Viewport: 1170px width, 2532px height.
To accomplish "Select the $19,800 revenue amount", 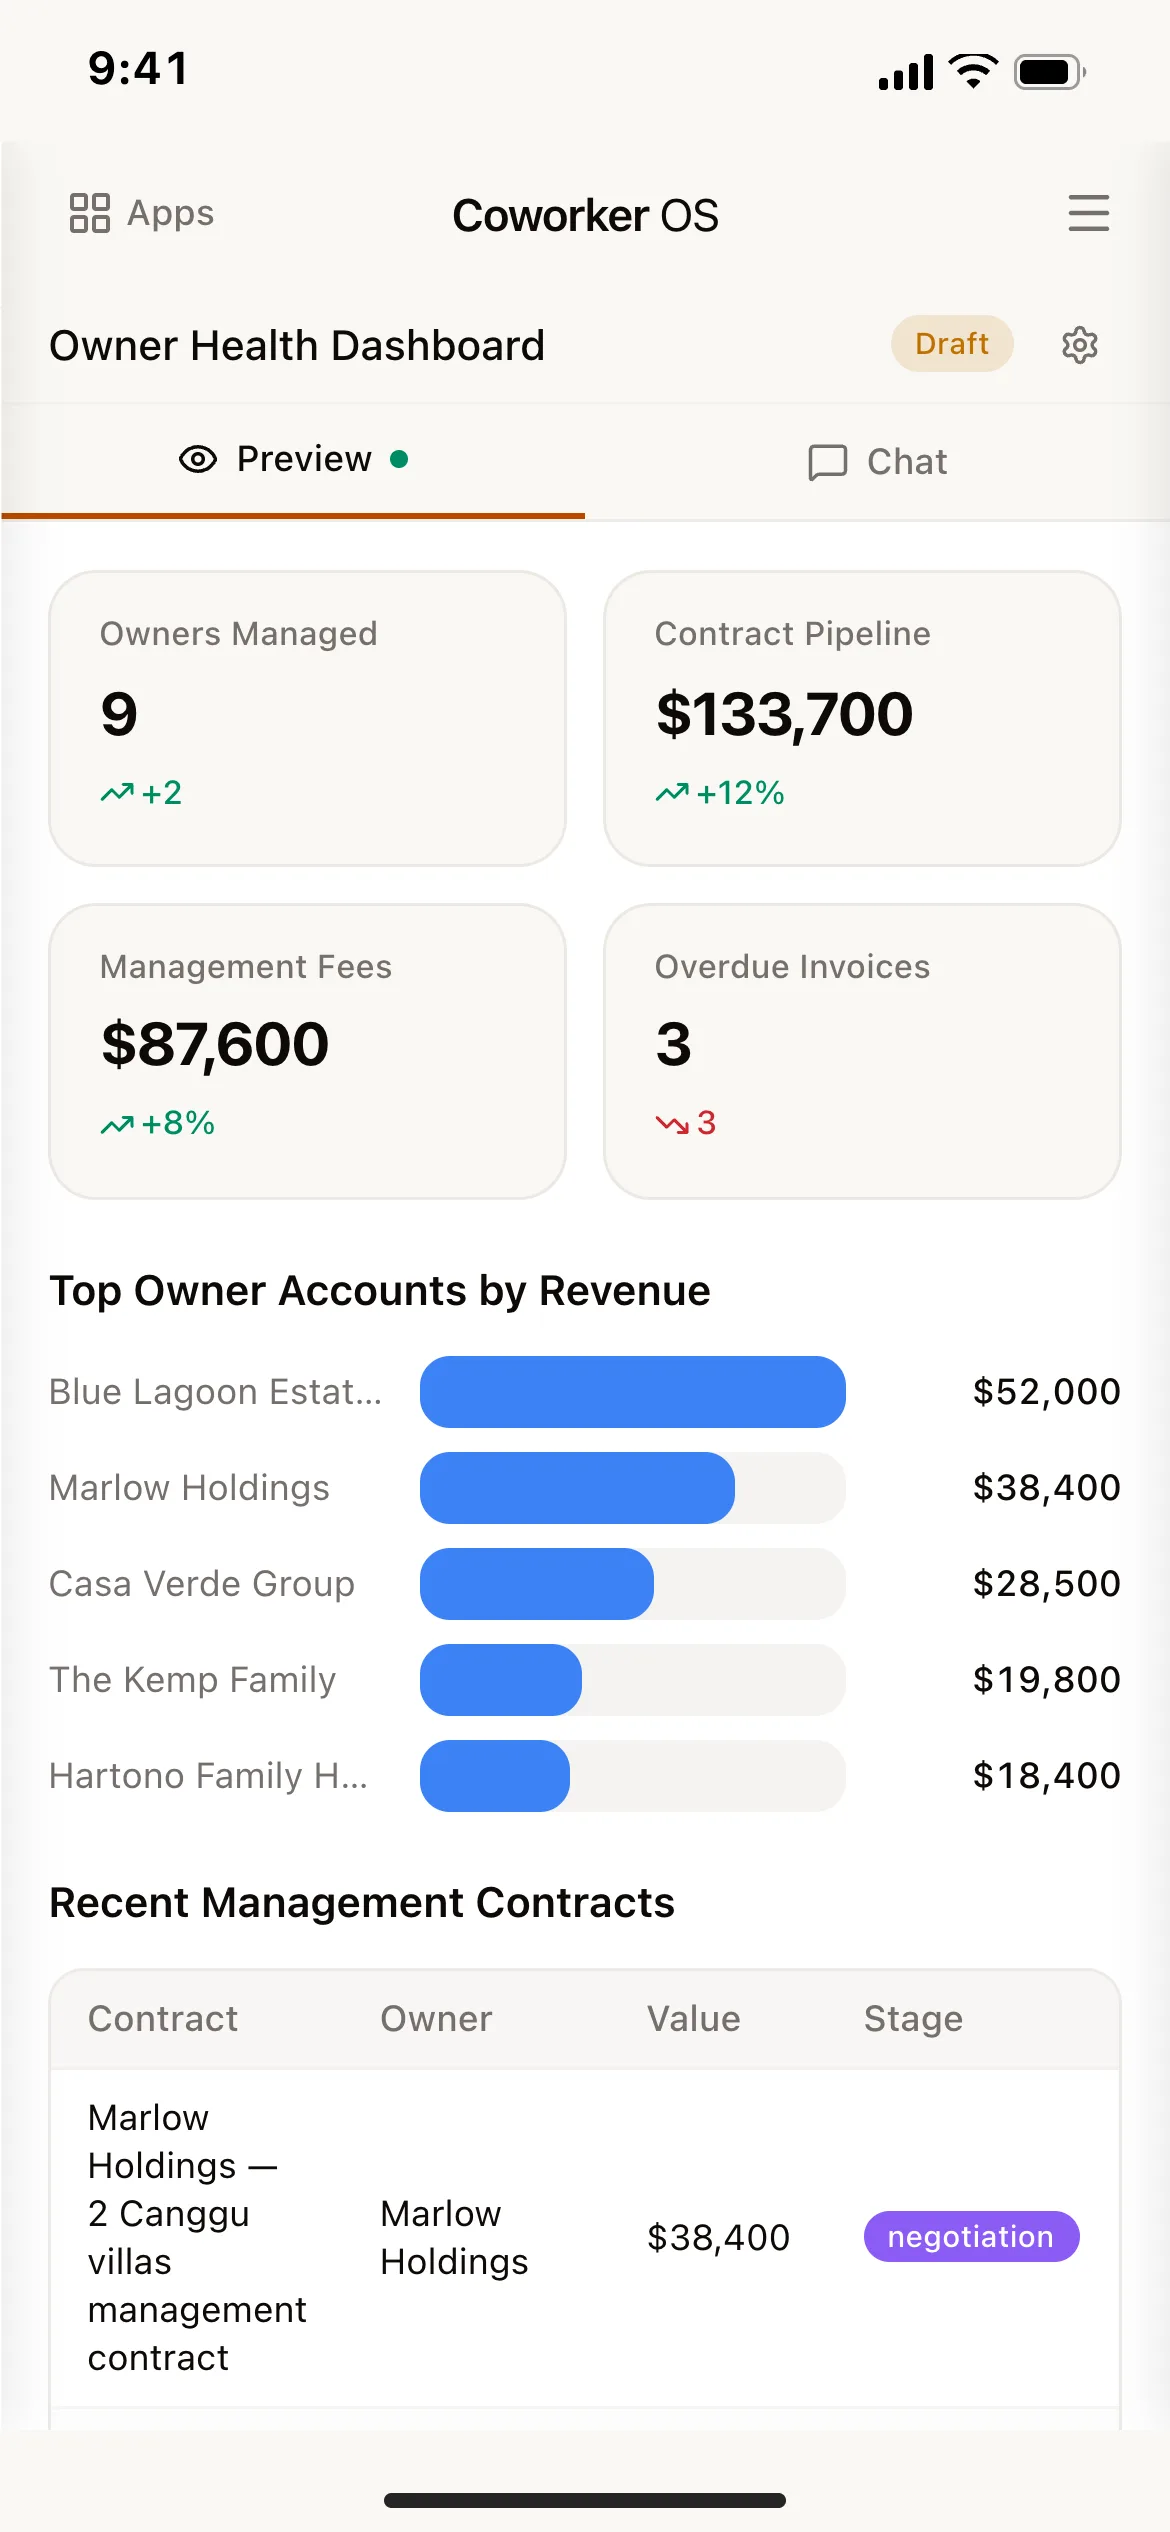I will tap(1047, 1680).
